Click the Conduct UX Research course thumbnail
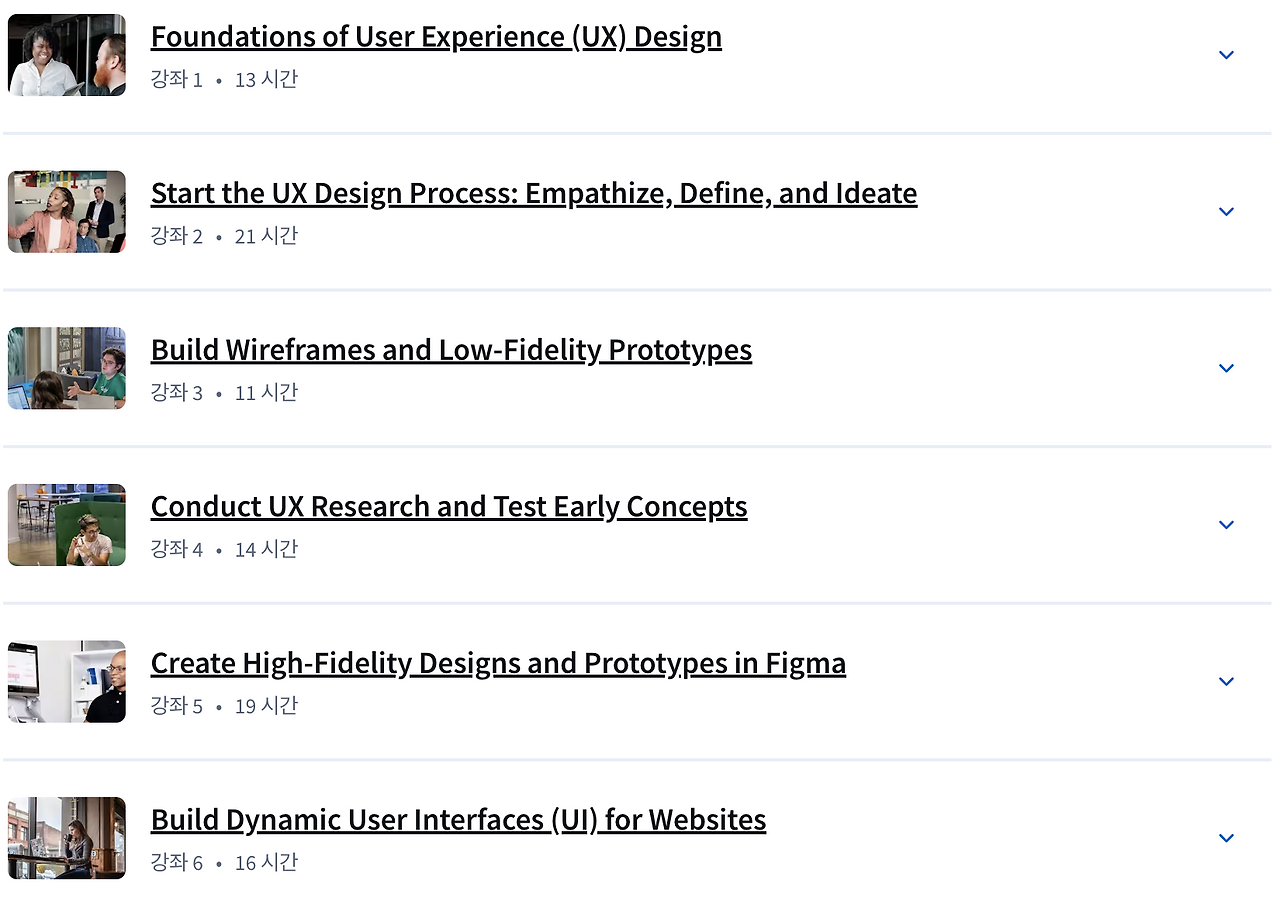This screenshot has height=901, width=1280. pyautogui.click(x=67, y=525)
